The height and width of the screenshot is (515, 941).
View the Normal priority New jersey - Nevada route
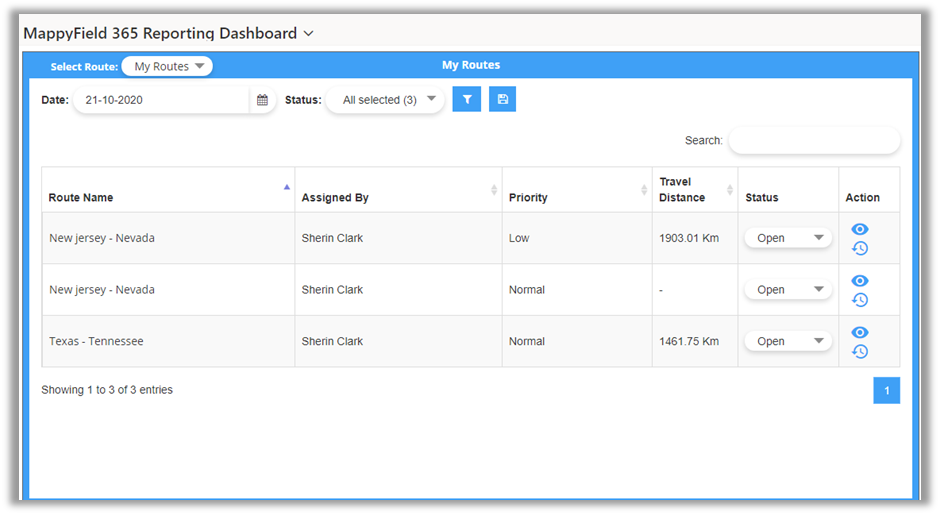click(860, 281)
